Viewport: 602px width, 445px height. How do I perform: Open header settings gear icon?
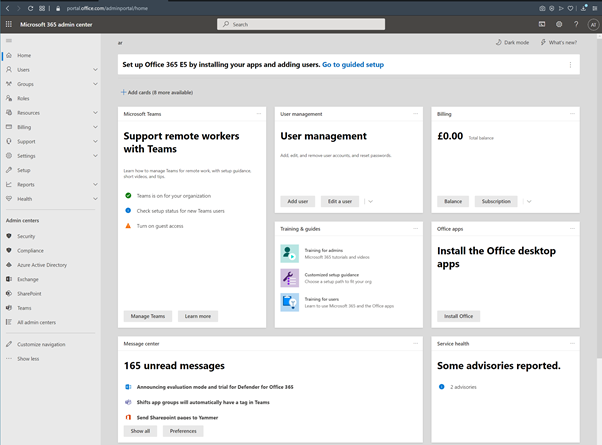559,24
